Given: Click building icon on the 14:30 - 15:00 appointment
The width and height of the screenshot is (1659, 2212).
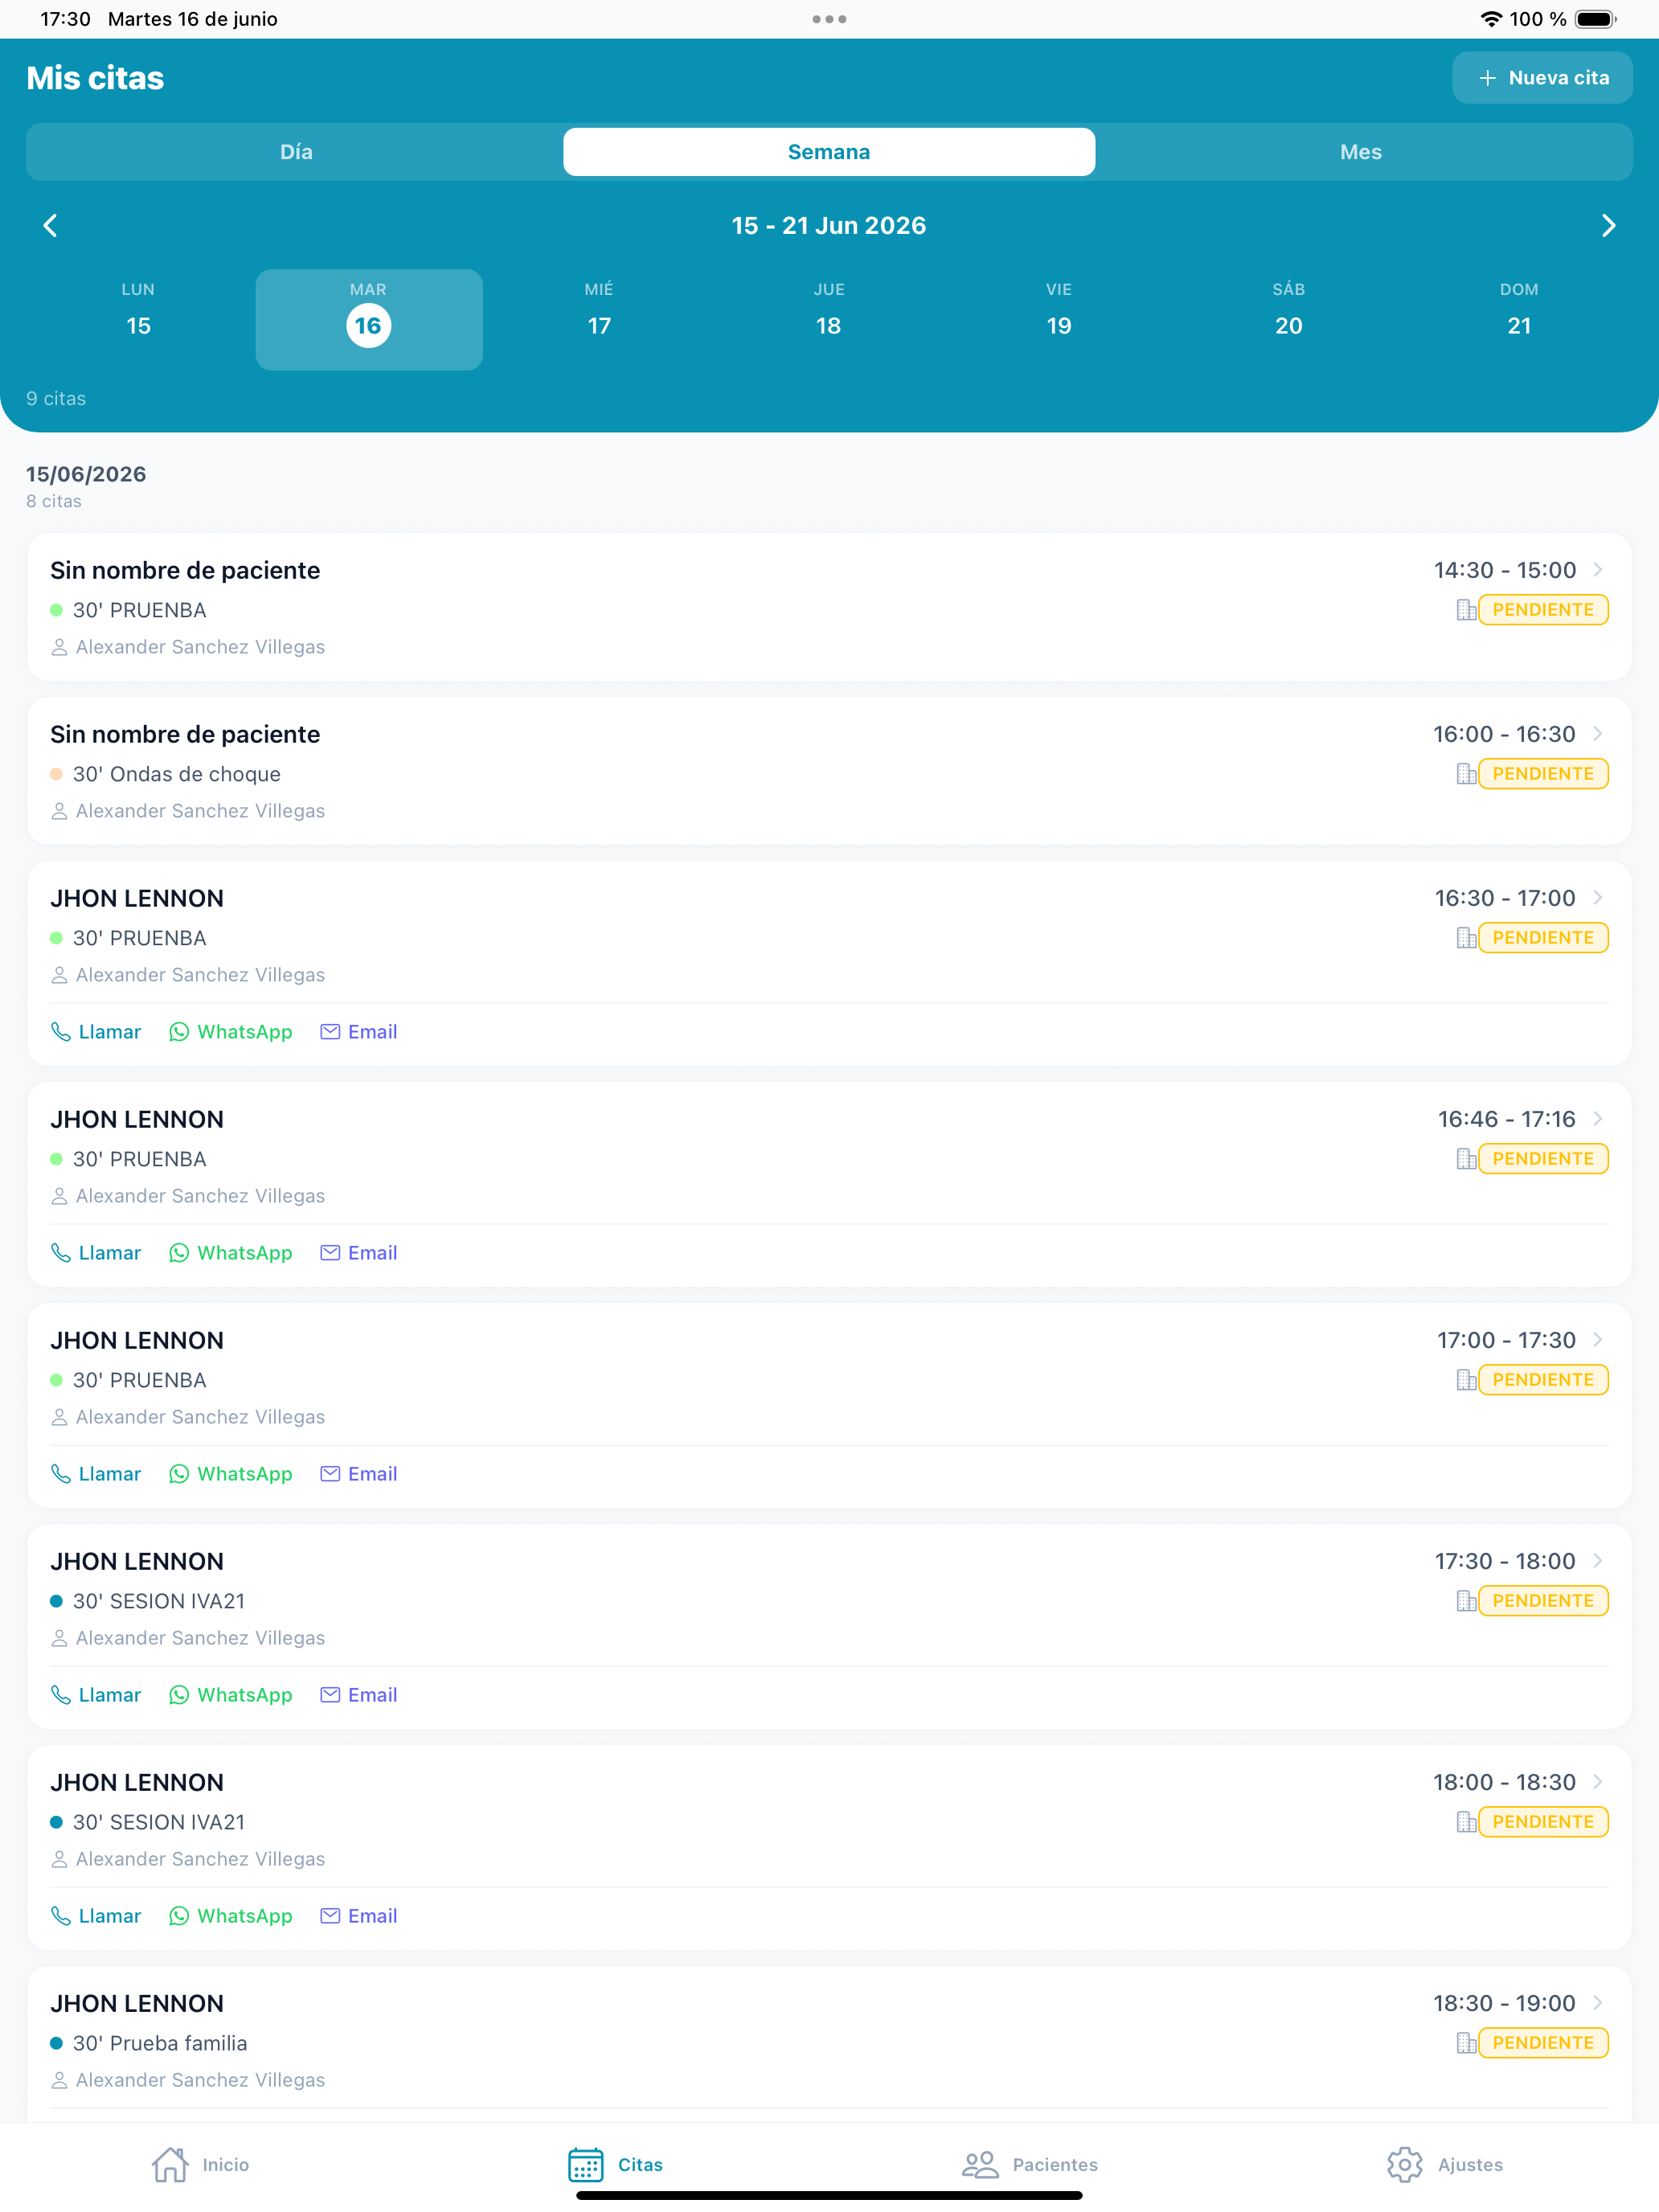Looking at the screenshot, I should (x=1466, y=610).
